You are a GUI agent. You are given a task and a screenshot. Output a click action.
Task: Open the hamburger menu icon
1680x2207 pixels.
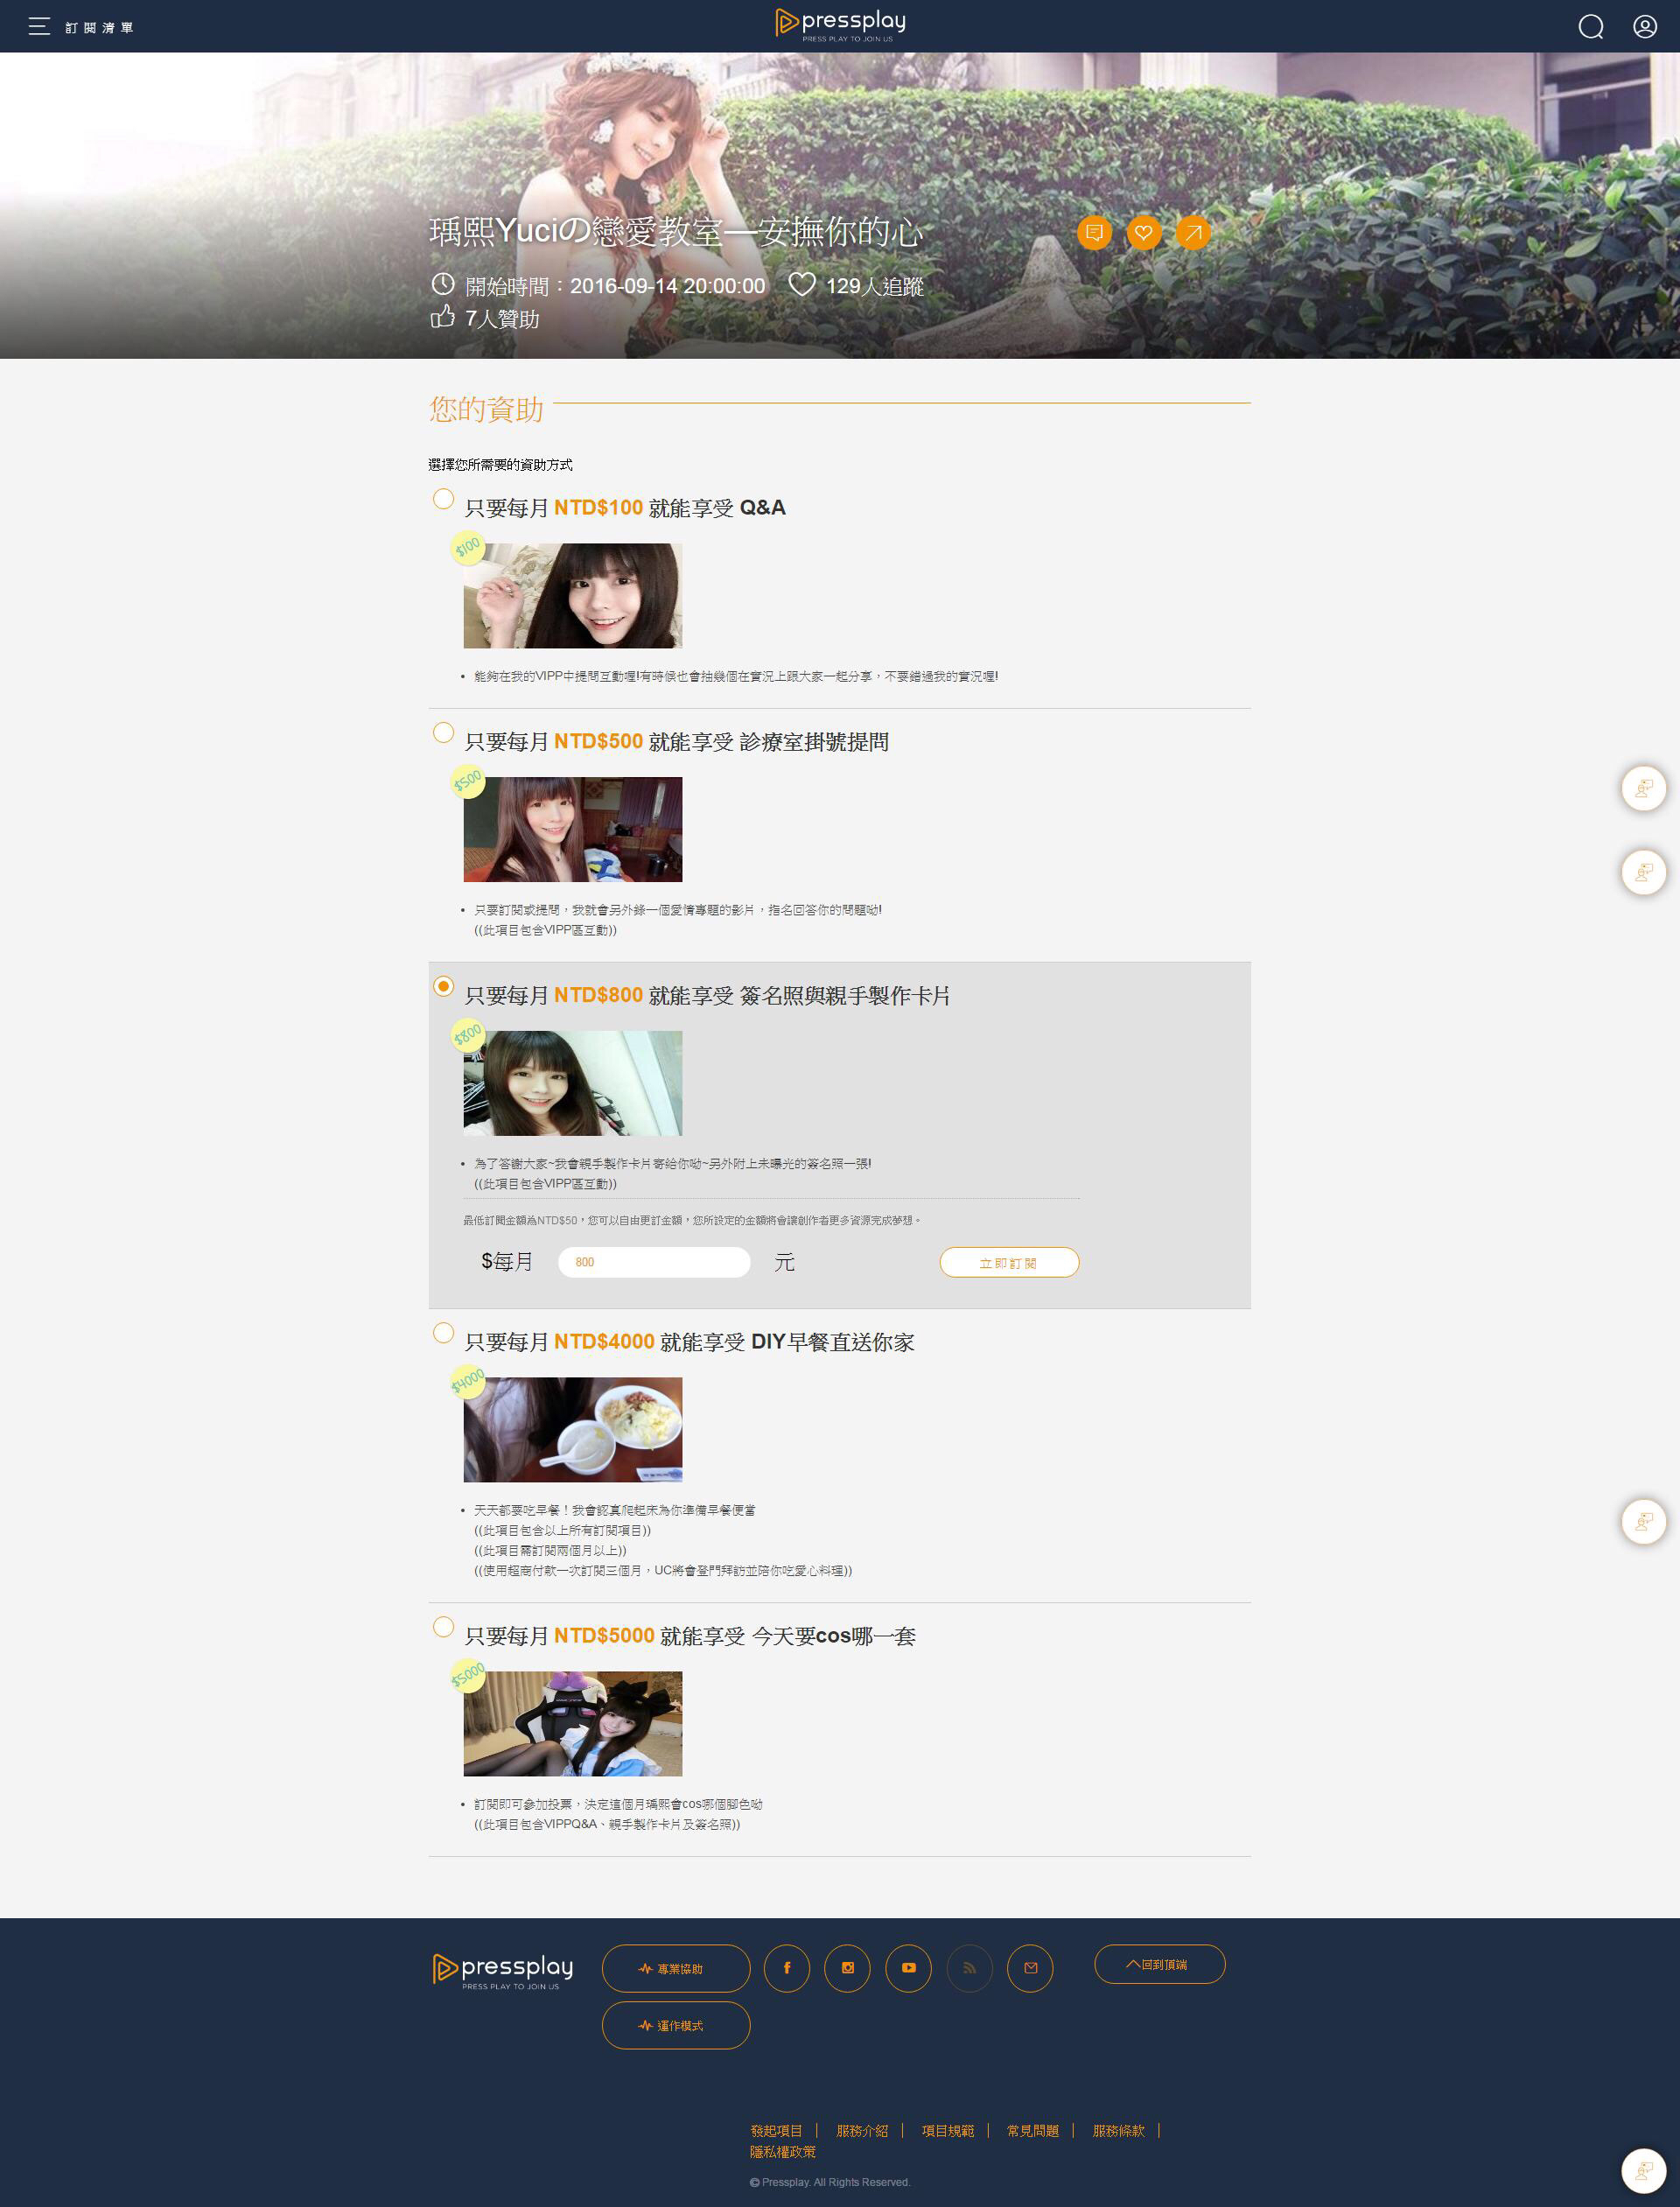tap(39, 27)
